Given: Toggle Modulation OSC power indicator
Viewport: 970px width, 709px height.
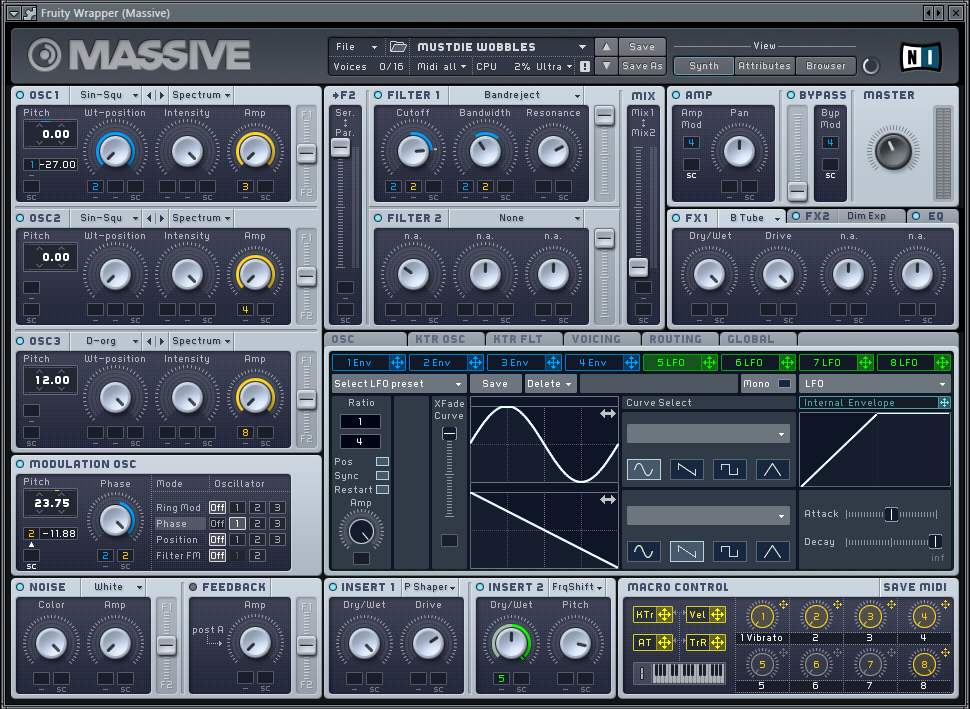Looking at the screenshot, I should tap(20, 464).
